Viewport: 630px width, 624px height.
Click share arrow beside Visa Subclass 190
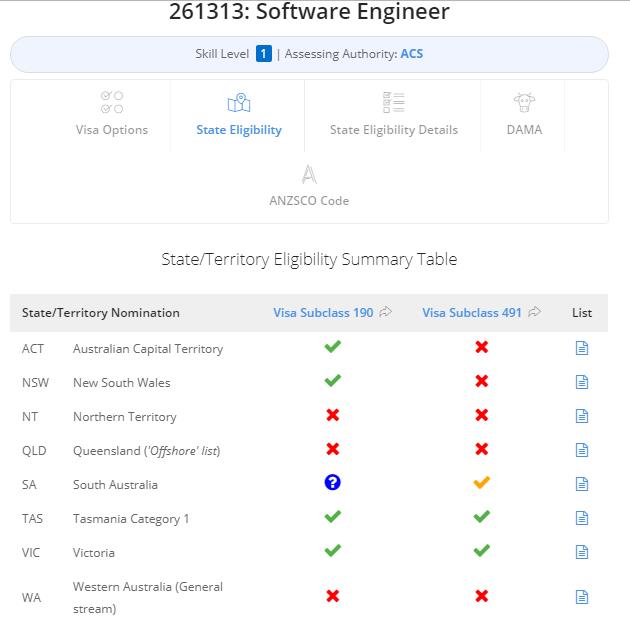click(385, 312)
